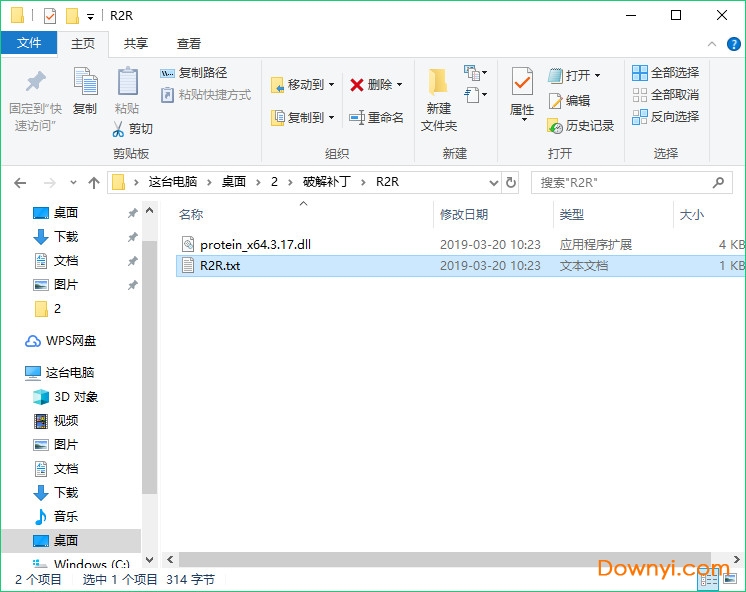Click the Open button in ribbon
Viewport: 746px width, 592px height.
[x=574, y=75]
